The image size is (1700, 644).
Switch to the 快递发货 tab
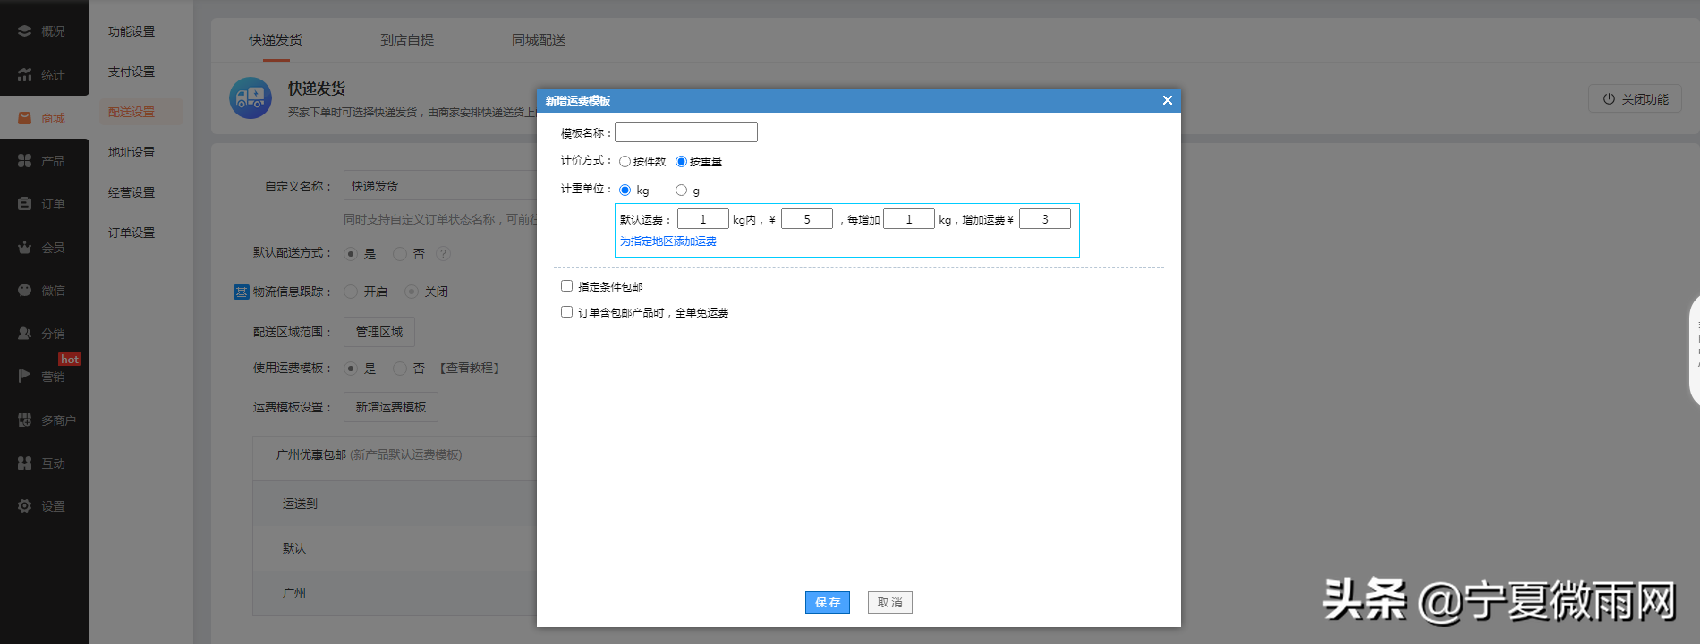click(276, 40)
